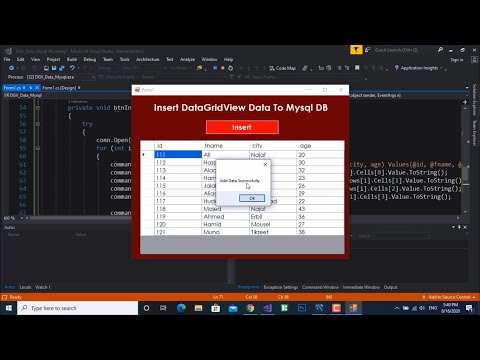
Task: Open the File menu
Action: click(7, 59)
